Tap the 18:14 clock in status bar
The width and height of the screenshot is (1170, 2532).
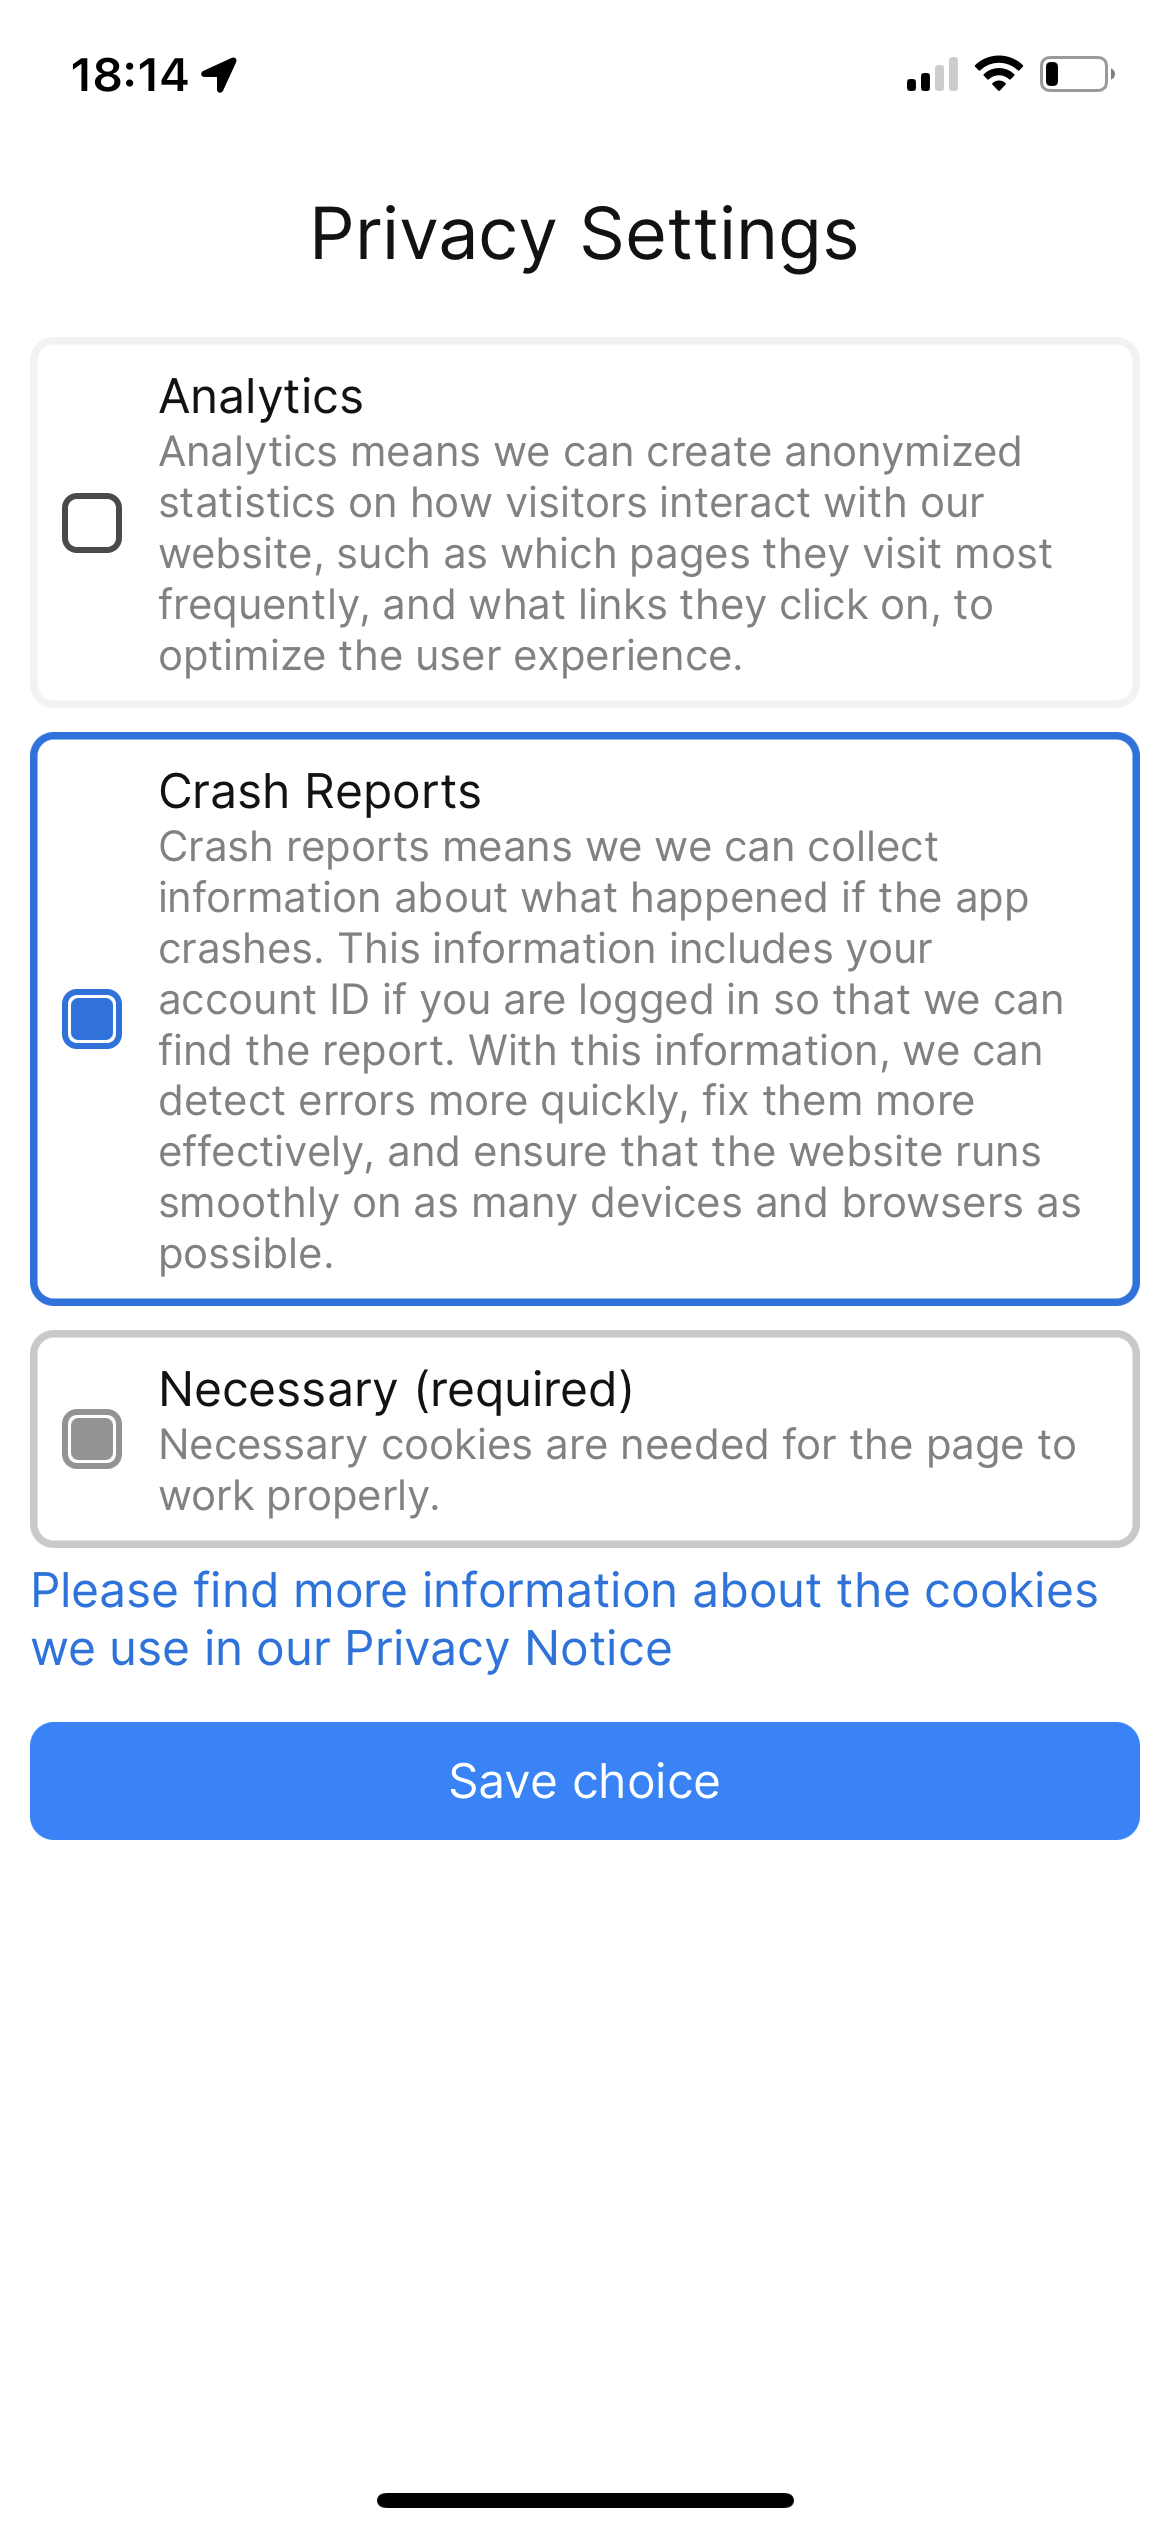[x=130, y=75]
